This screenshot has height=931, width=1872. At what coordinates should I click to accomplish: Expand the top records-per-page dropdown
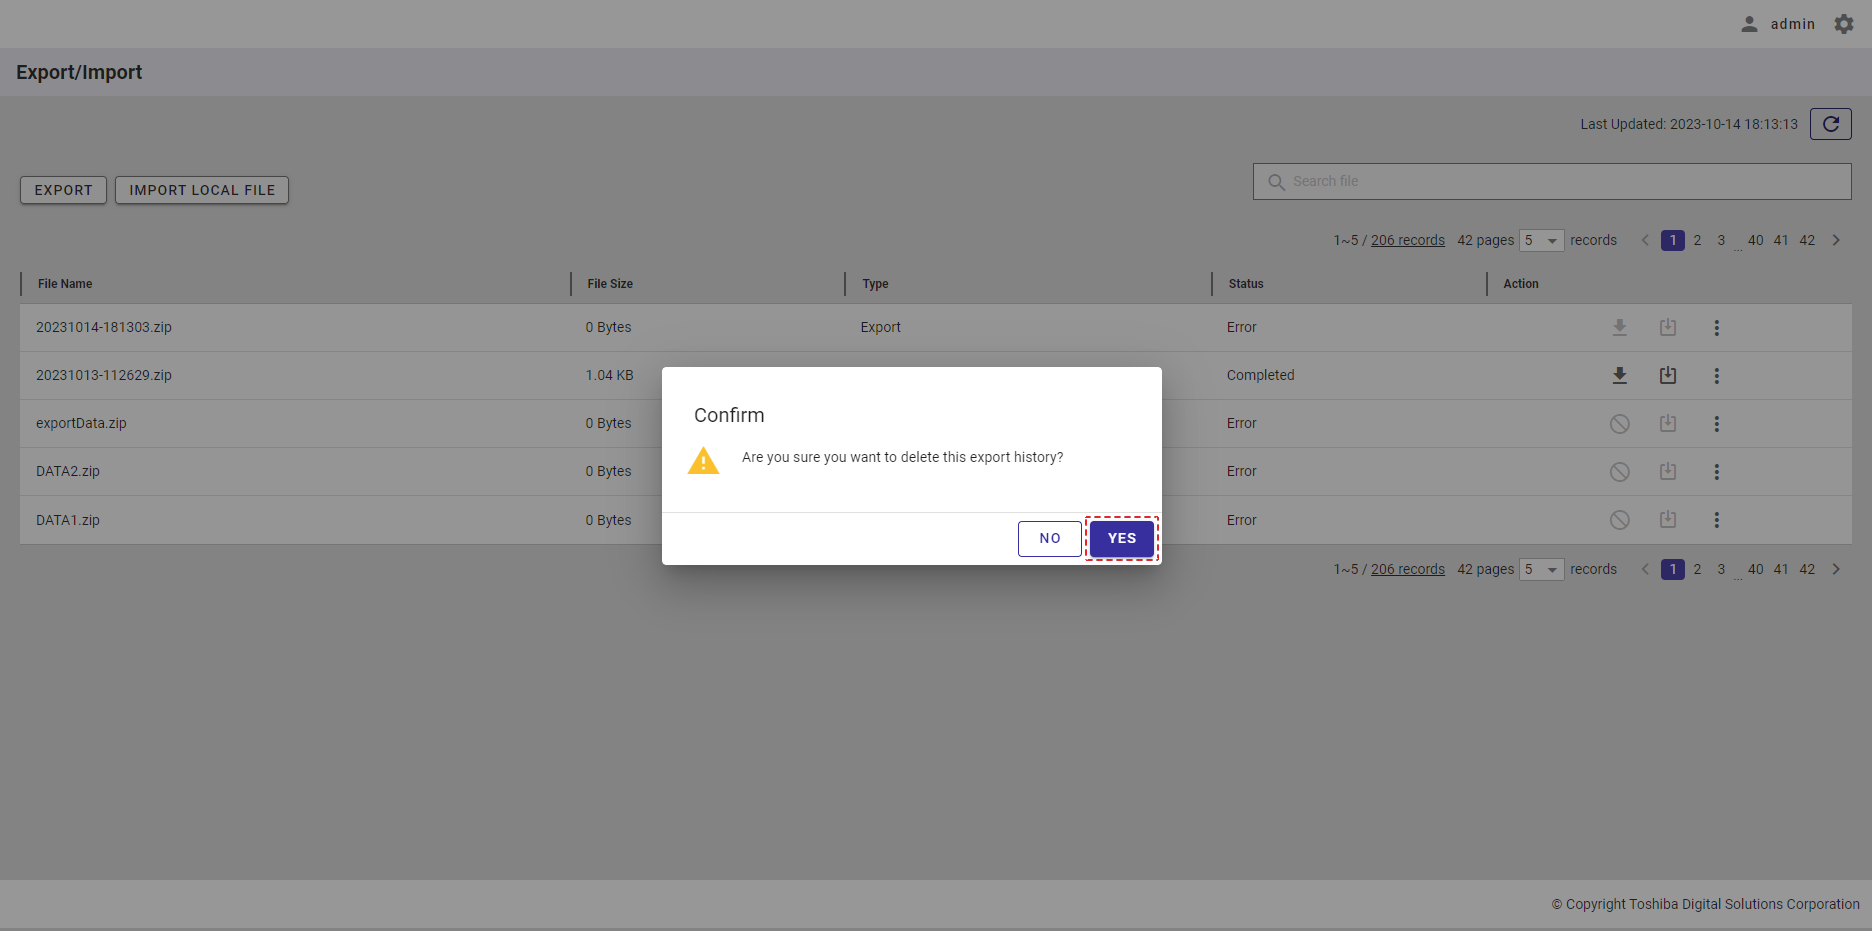pyautogui.click(x=1541, y=241)
